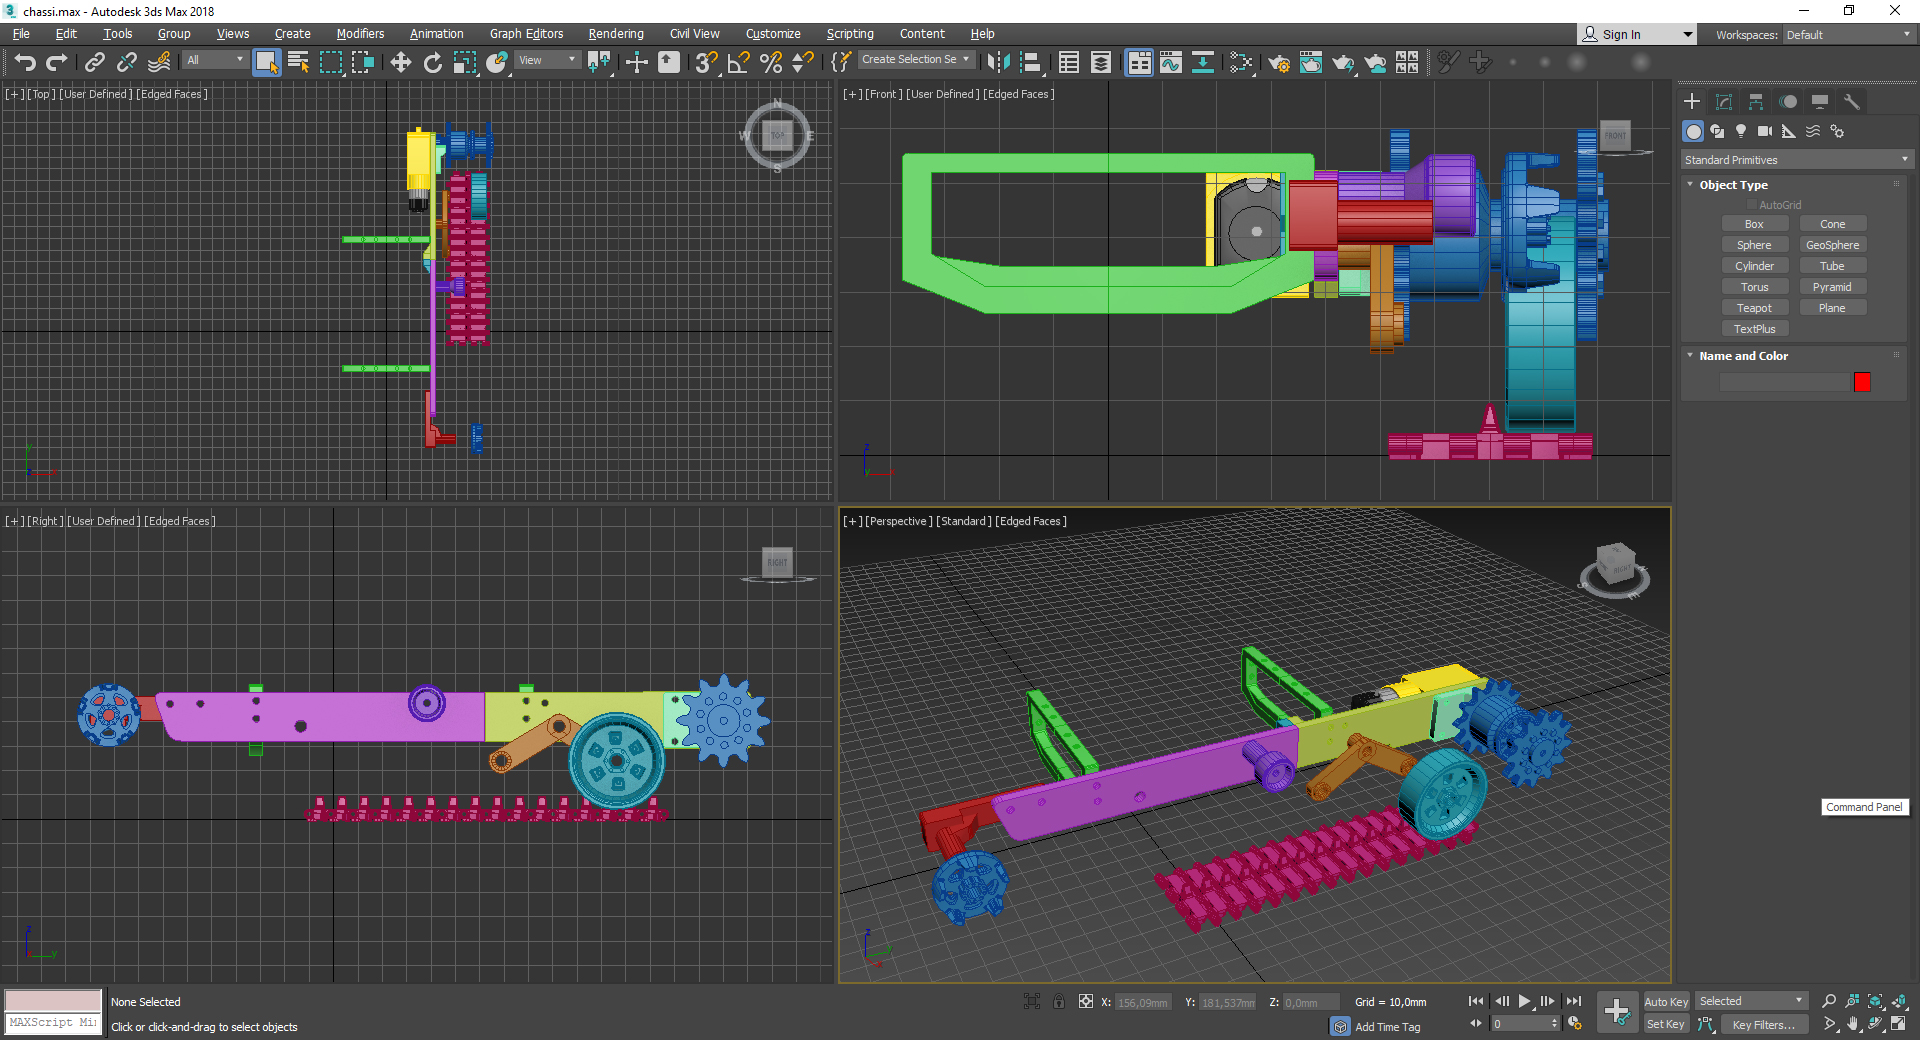Open the Modifiers menu

360,34
